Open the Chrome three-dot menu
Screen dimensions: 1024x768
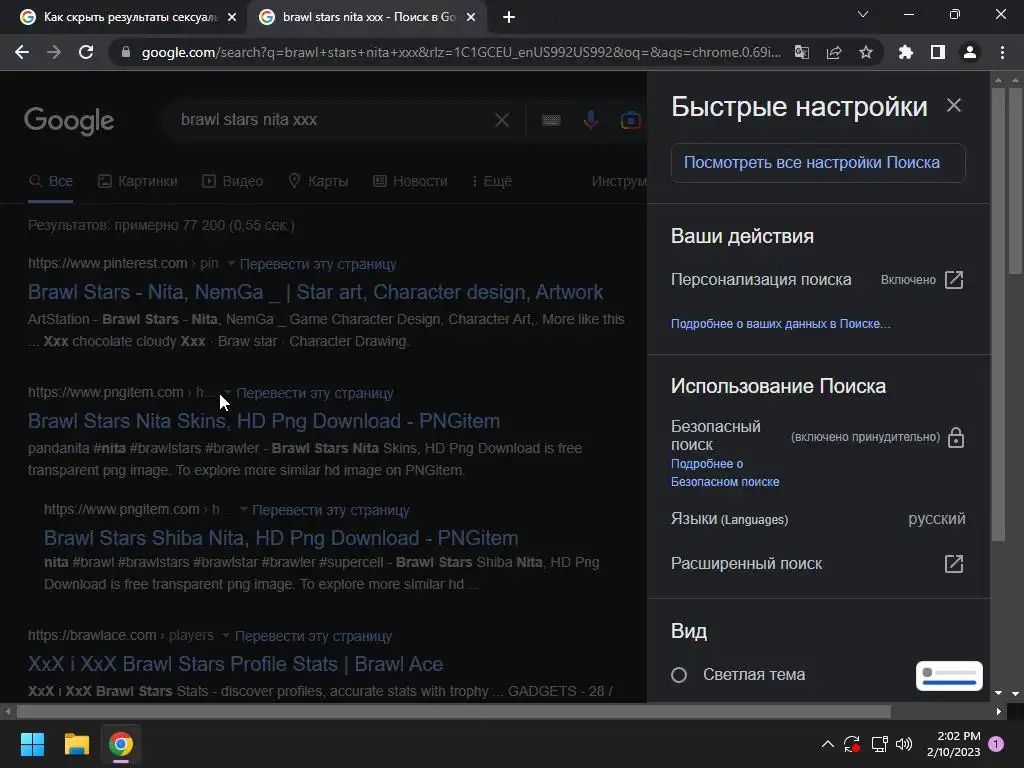click(x=1002, y=52)
